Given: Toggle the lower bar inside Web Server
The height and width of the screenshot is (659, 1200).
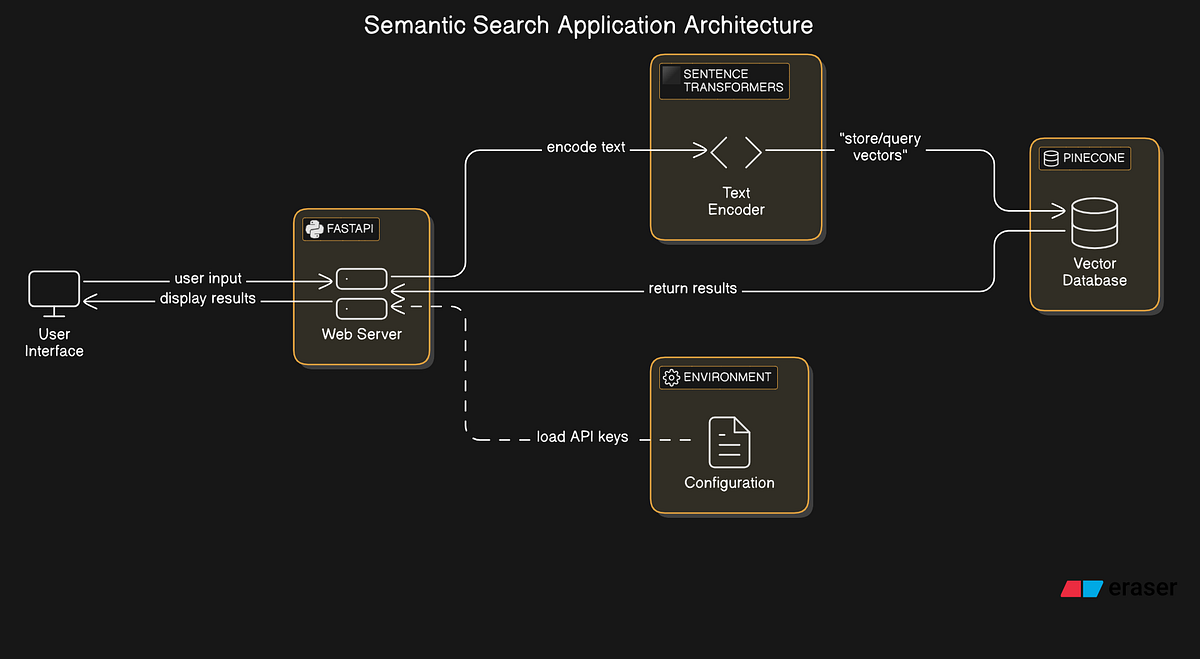Looking at the screenshot, I should coord(361,307).
